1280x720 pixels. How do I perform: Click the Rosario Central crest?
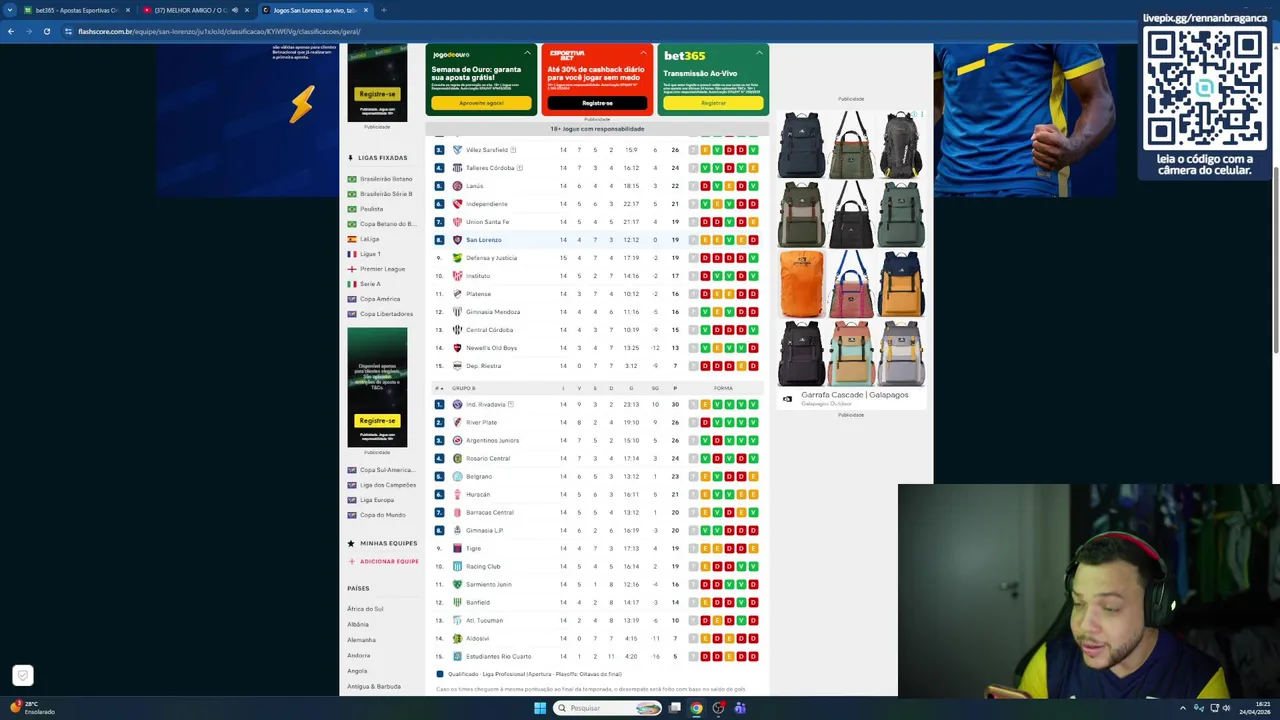[457, 458]
